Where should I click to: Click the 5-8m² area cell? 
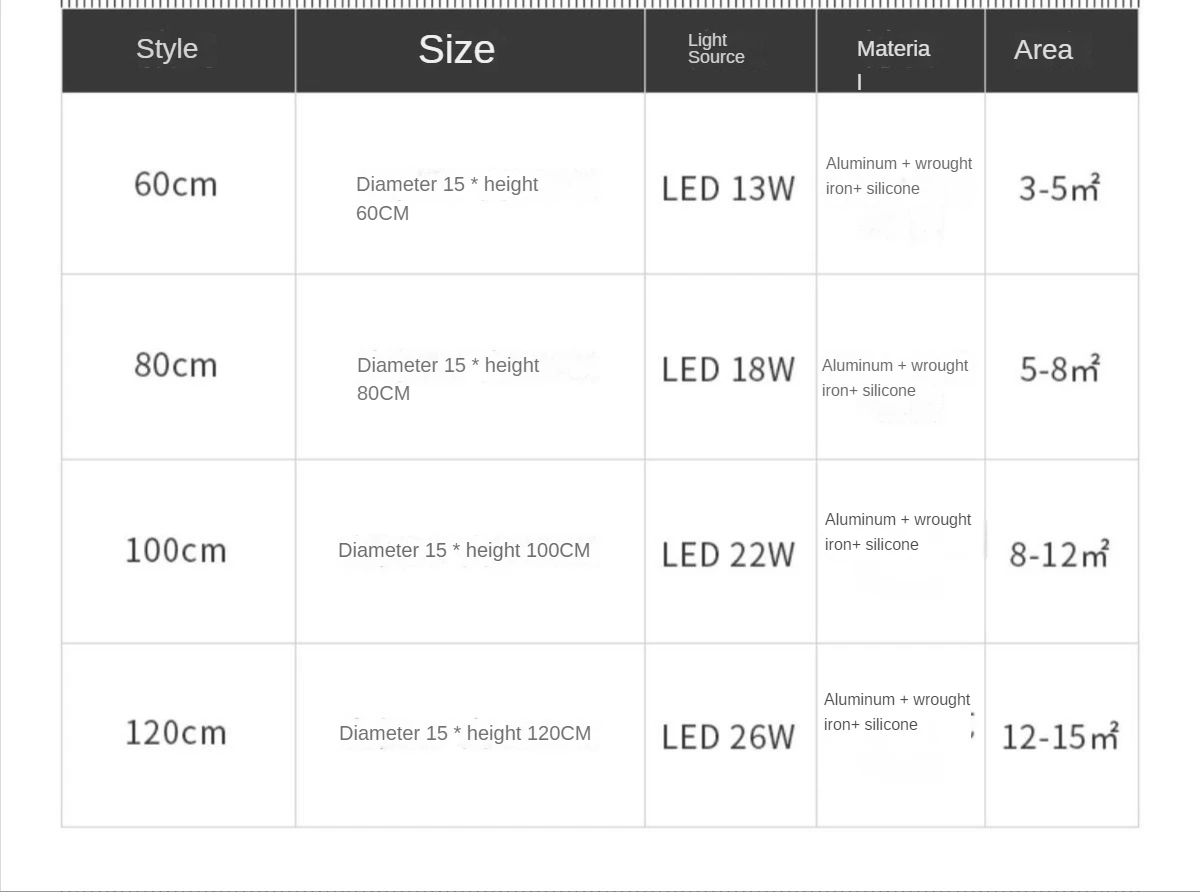tap(1059, 369)
